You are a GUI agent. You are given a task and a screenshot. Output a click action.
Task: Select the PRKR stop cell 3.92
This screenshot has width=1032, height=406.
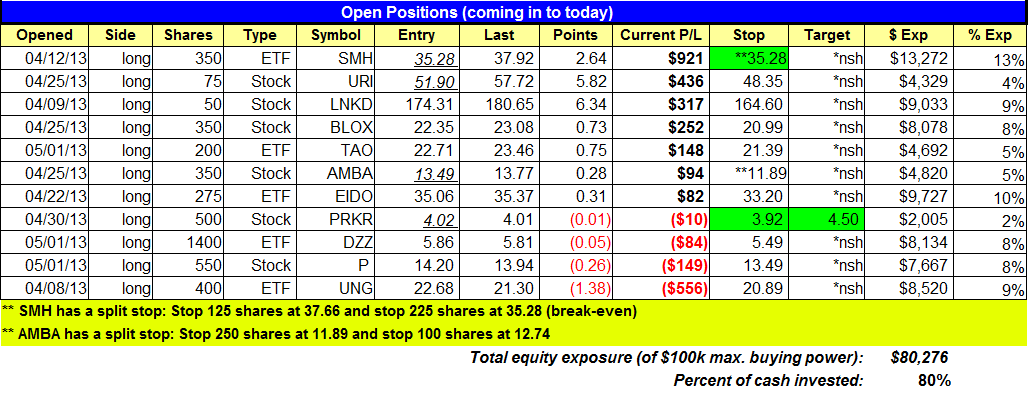[x=750, y=219]
